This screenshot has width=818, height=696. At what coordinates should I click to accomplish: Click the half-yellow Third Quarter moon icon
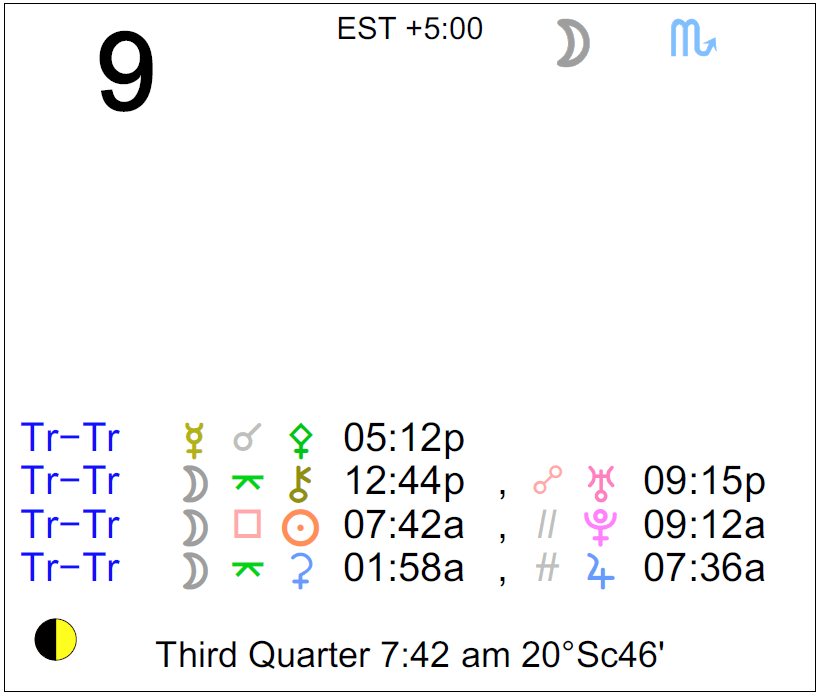coord(56,640)
